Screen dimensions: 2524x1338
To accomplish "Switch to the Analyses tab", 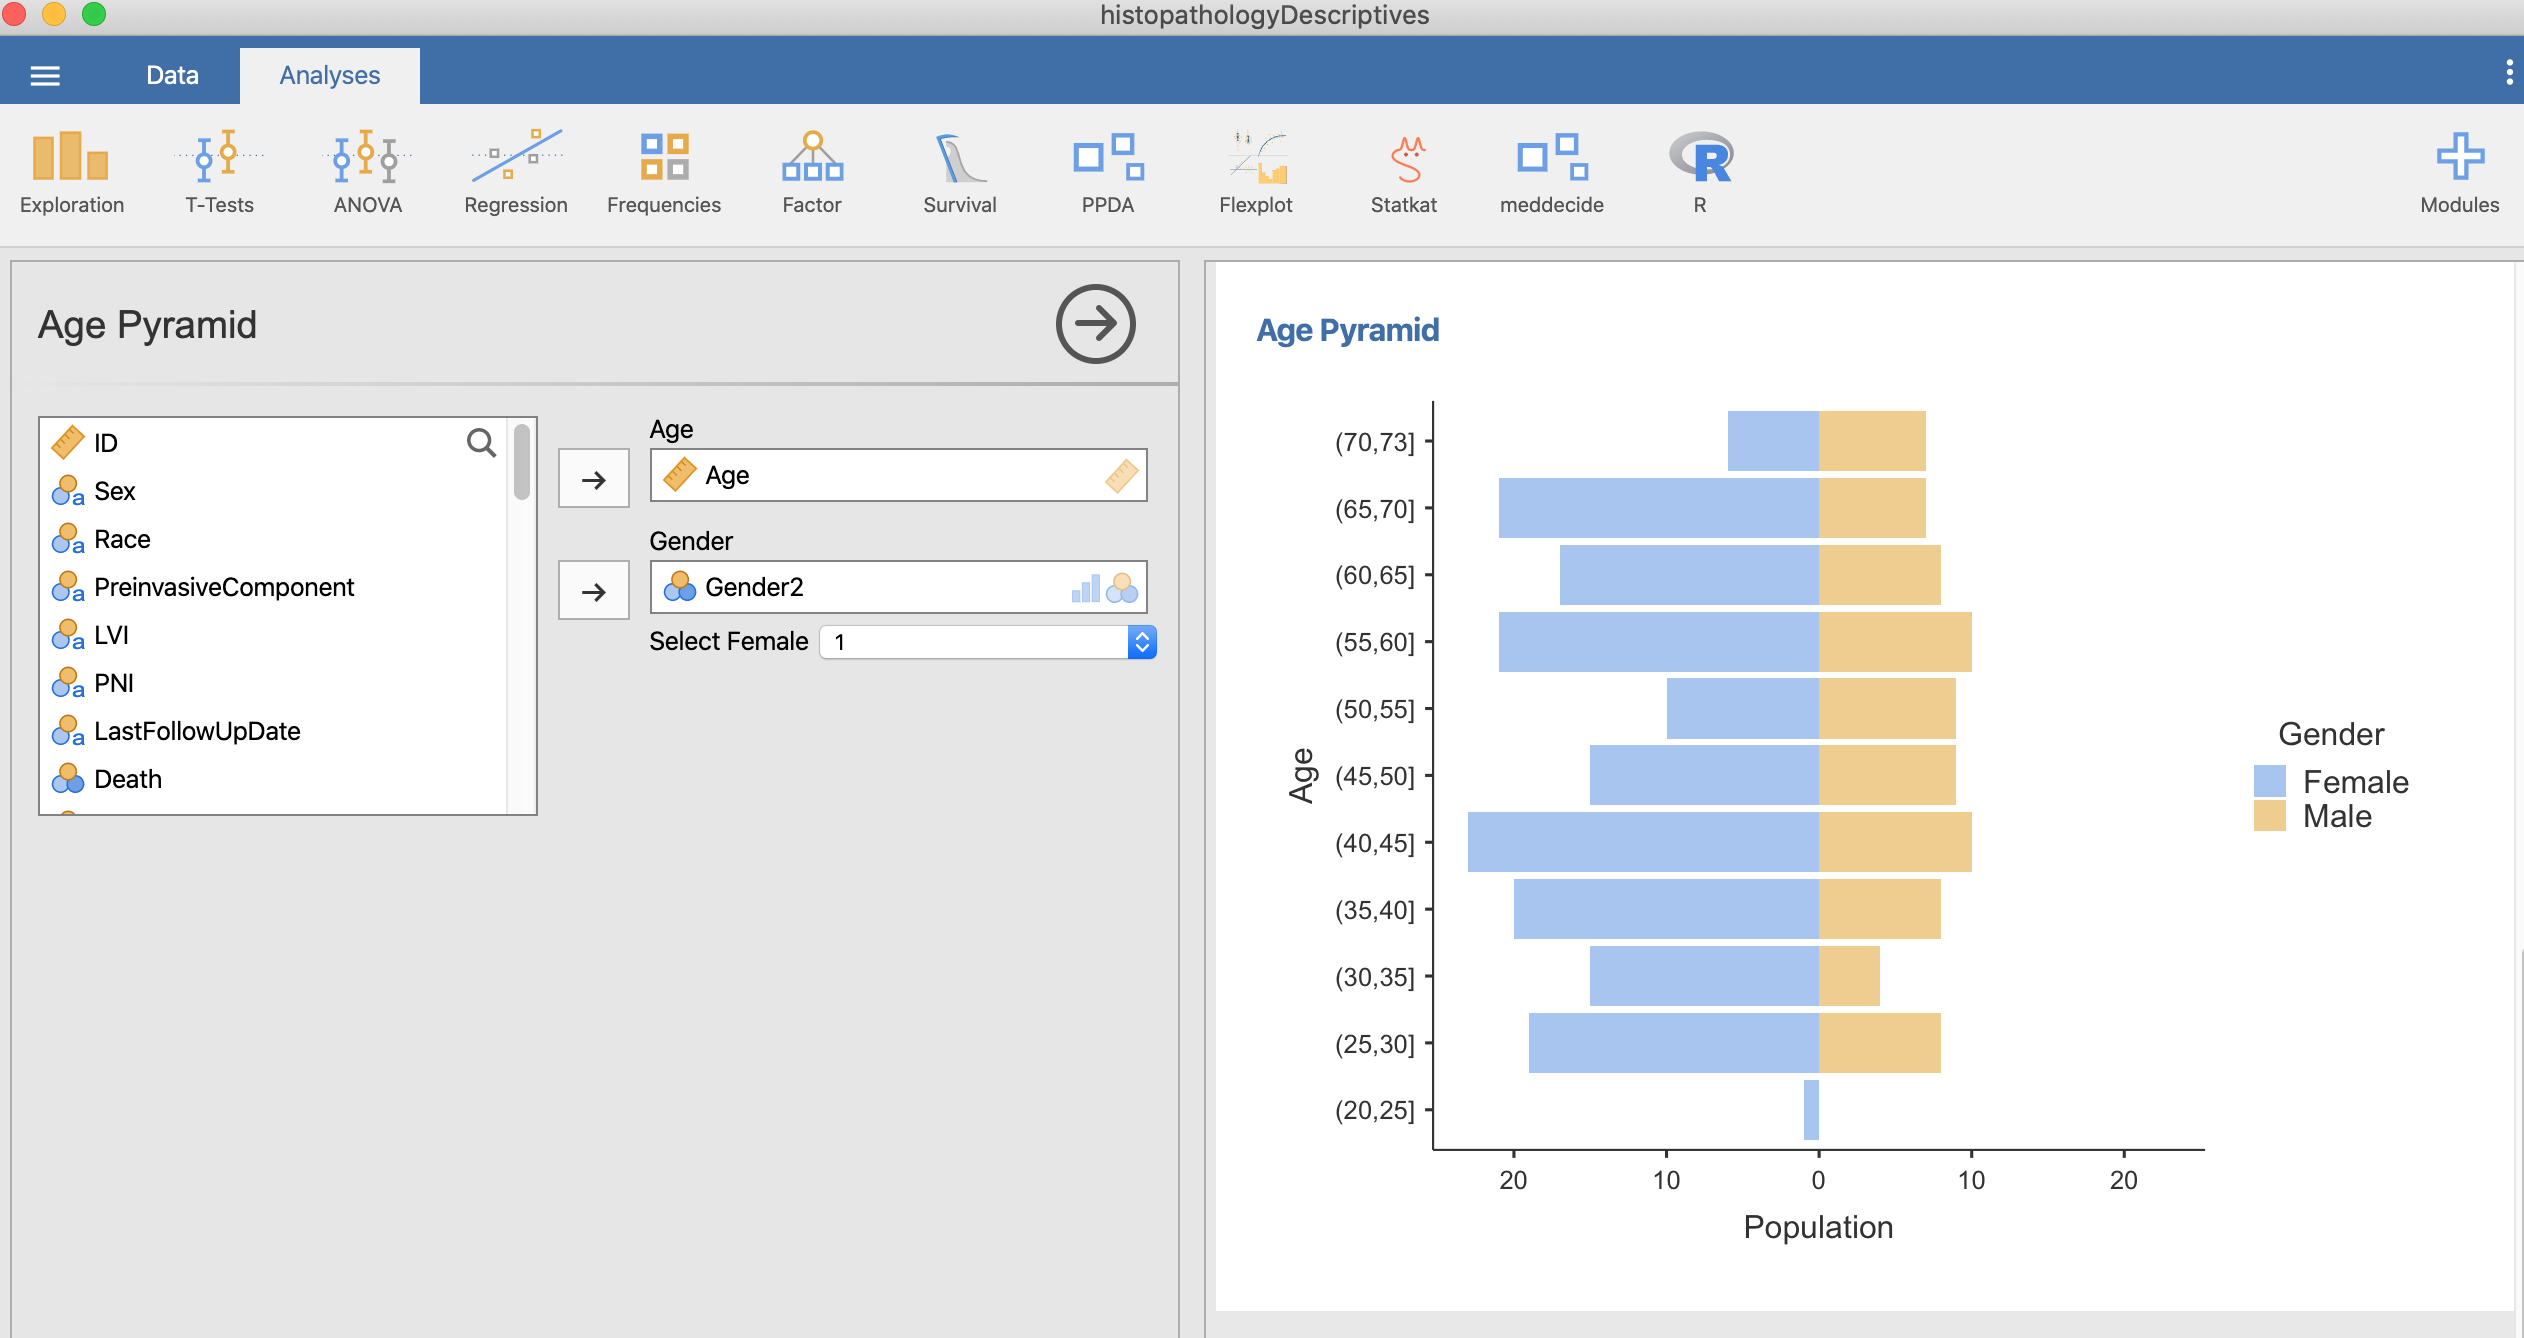I will pos(329,75).
